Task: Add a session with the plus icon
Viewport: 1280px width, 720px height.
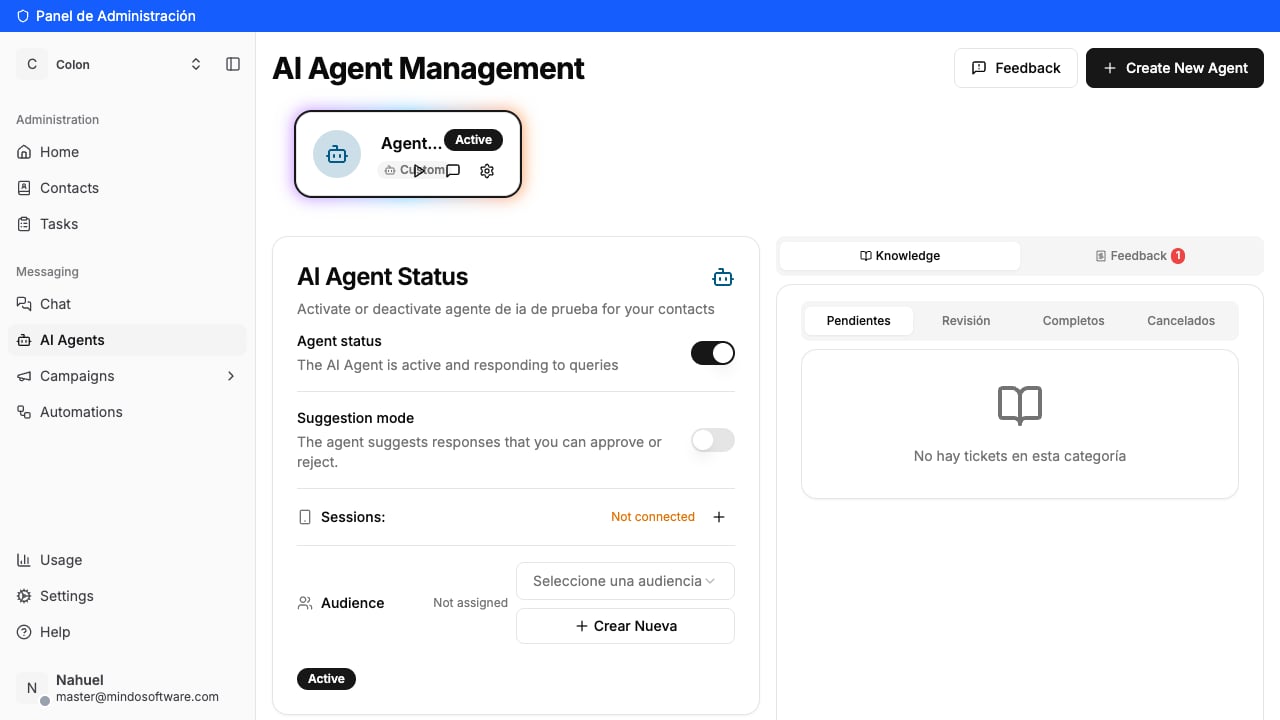Action: click(x=719, y=517)
